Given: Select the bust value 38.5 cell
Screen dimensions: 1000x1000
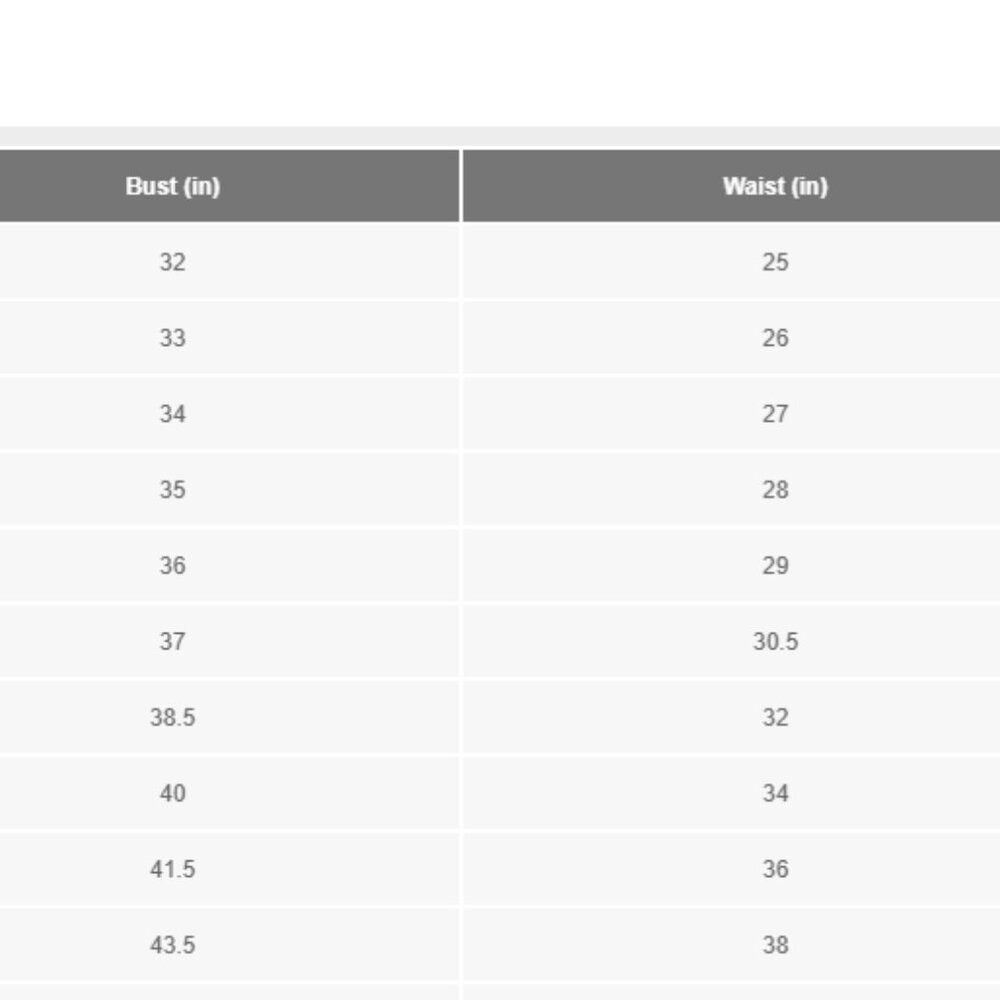Looking at the screenshot, I should 172,717.
